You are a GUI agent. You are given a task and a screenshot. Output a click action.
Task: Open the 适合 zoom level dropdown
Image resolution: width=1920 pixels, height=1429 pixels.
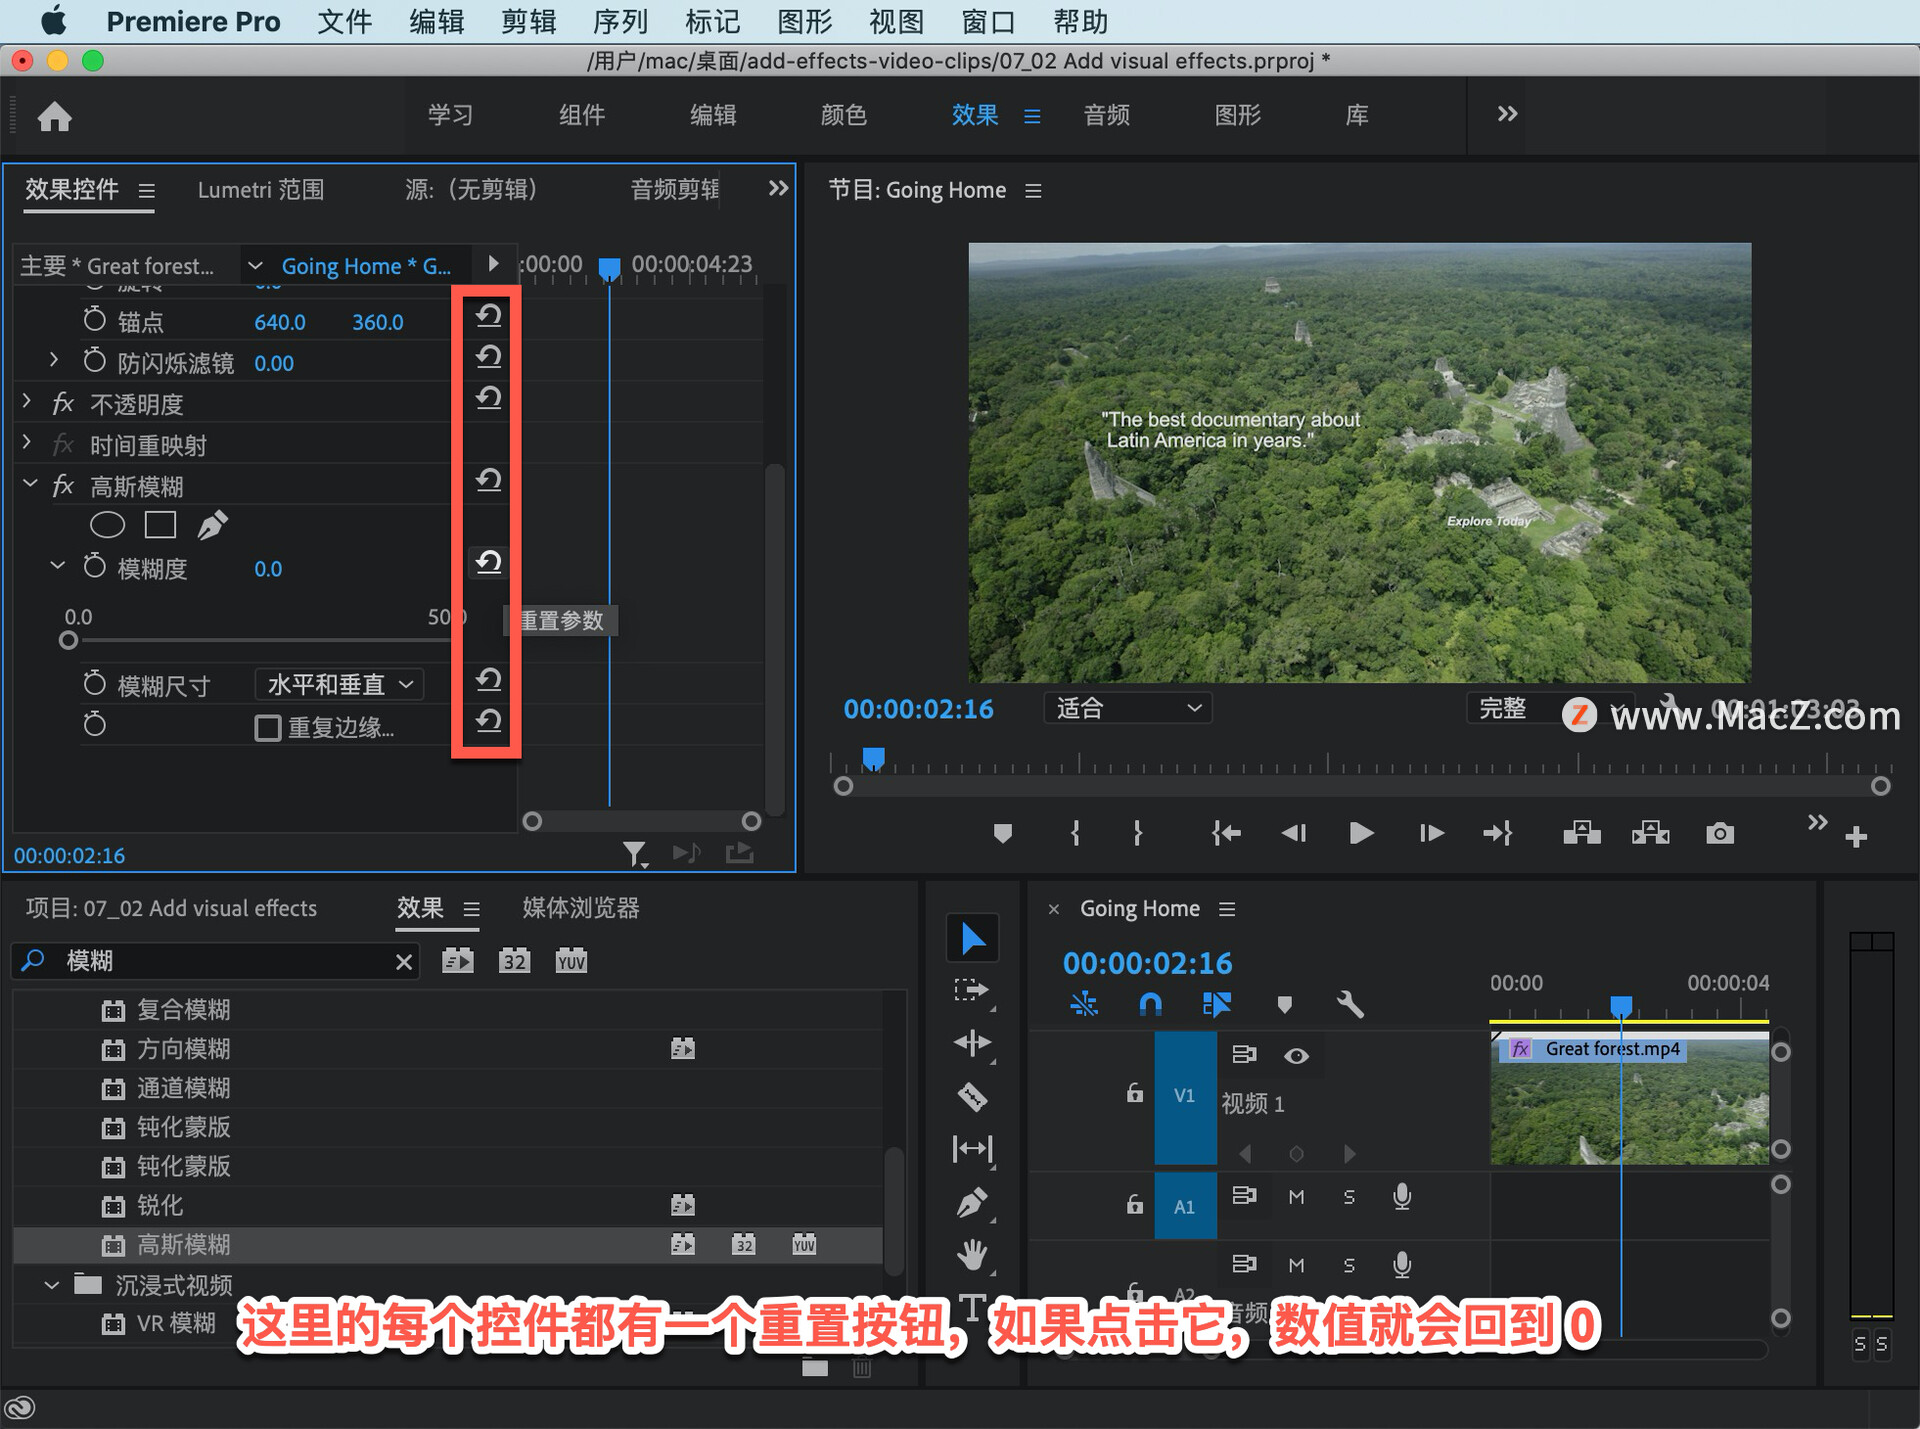coord(1127,709)
